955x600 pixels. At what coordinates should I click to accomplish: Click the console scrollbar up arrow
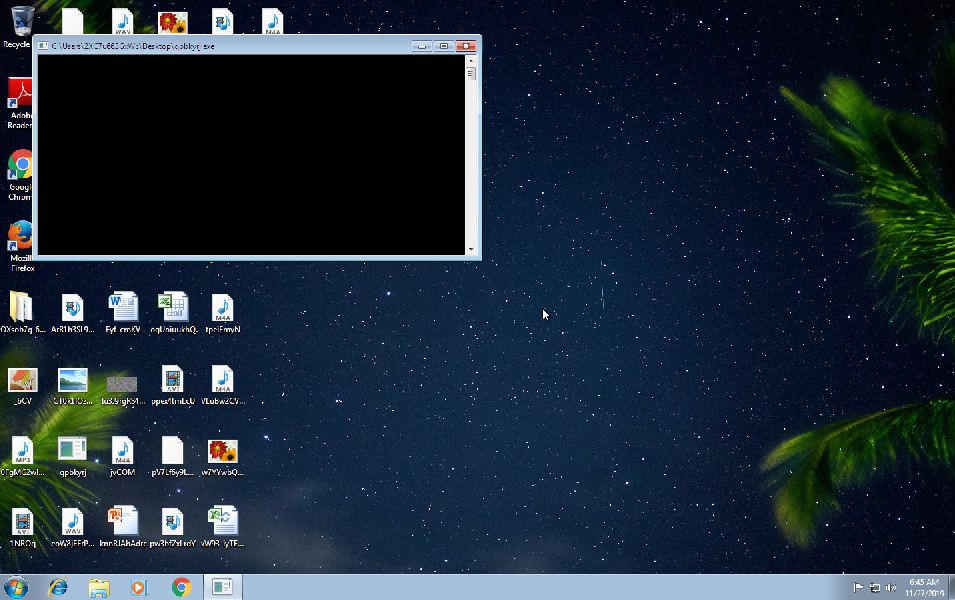(471, 61)
